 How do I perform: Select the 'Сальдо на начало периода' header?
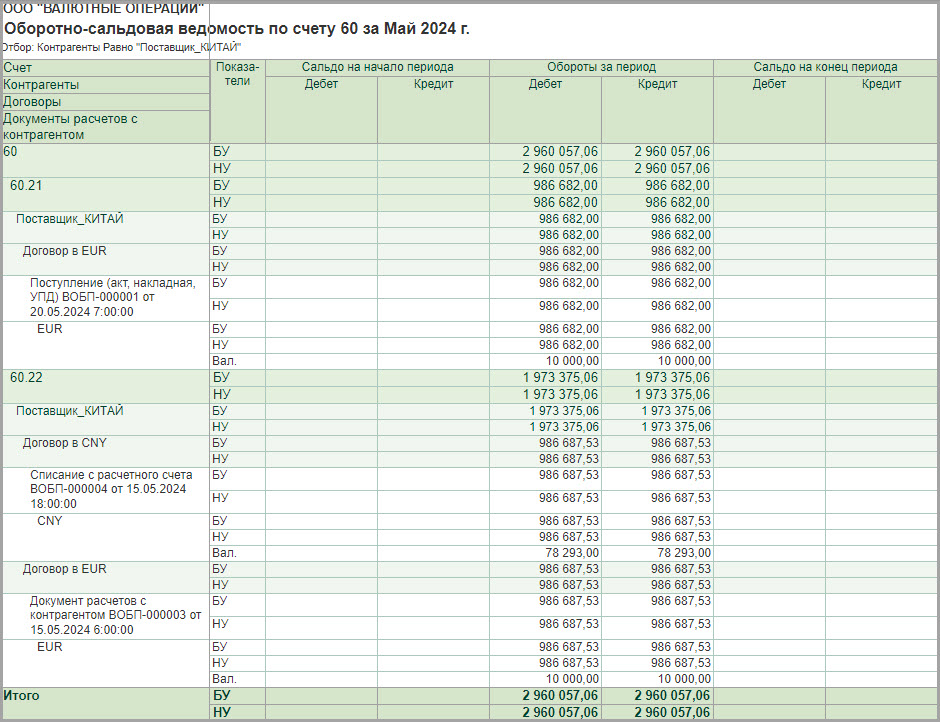click(x=378, y=67)
